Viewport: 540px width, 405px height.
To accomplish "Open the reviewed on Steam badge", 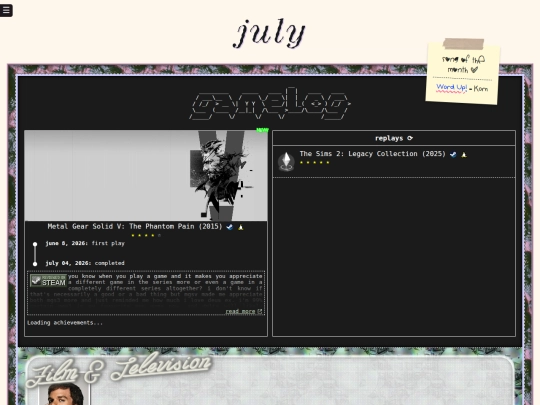I will click(x=48, y=281).
